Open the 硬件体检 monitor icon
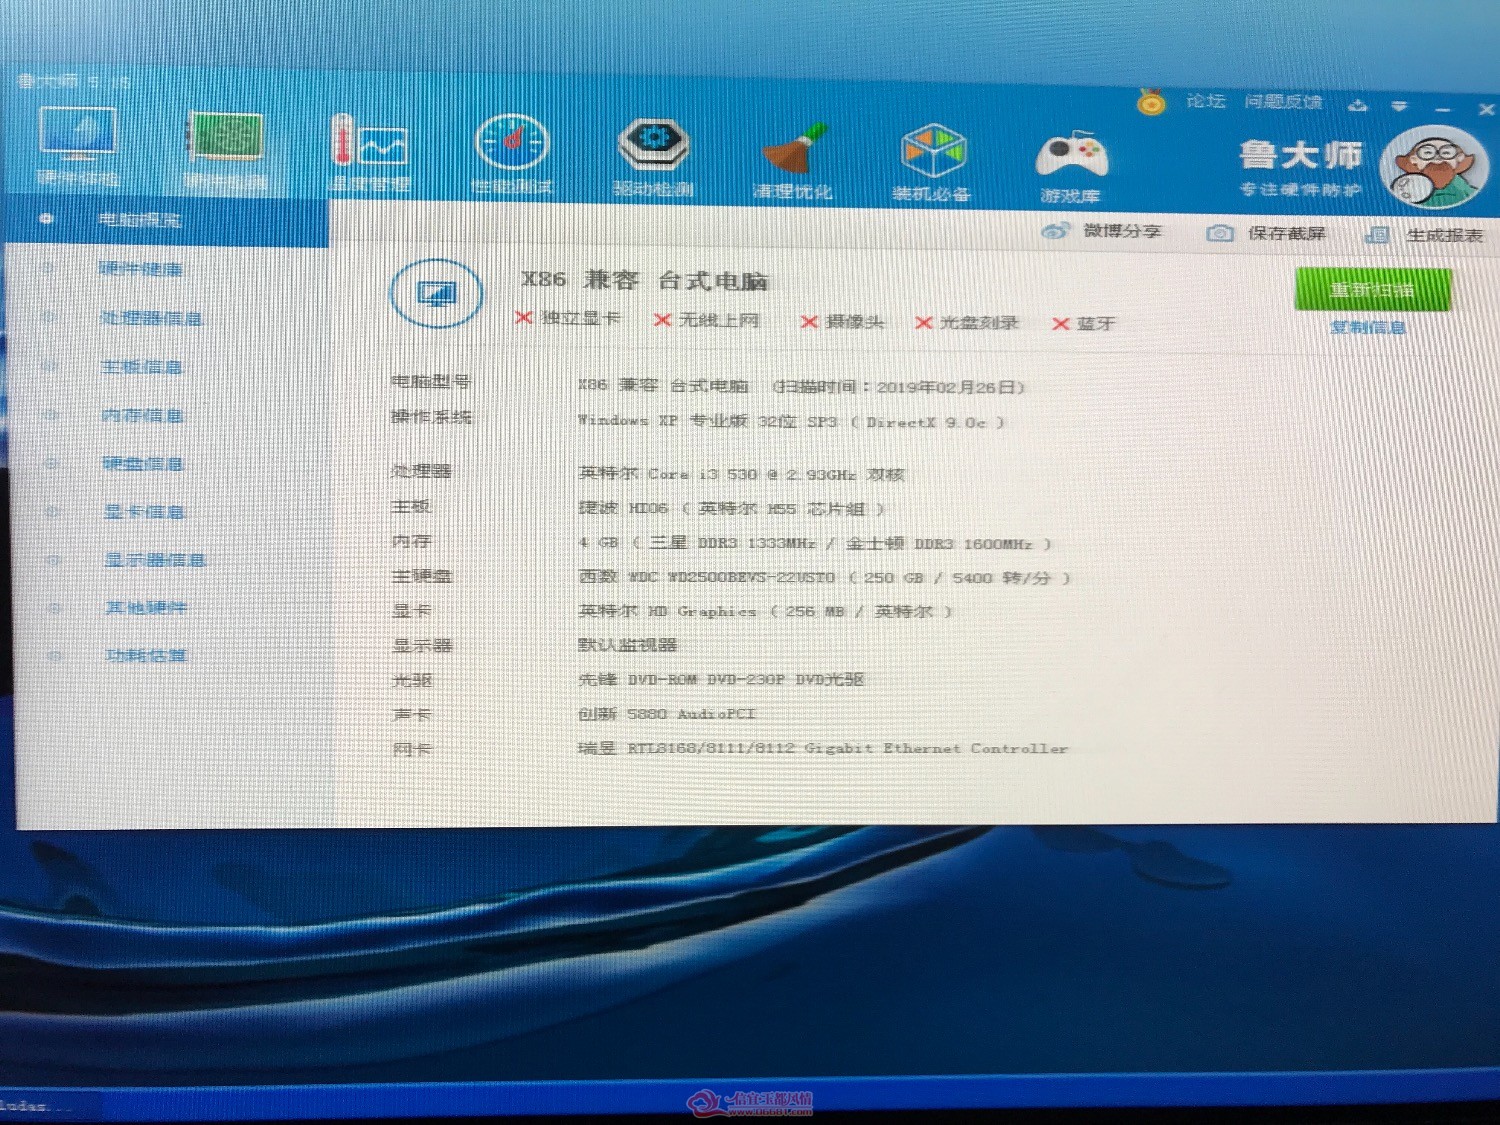Viewport: 1500px width, 1125px height. [x=77, y=135]
